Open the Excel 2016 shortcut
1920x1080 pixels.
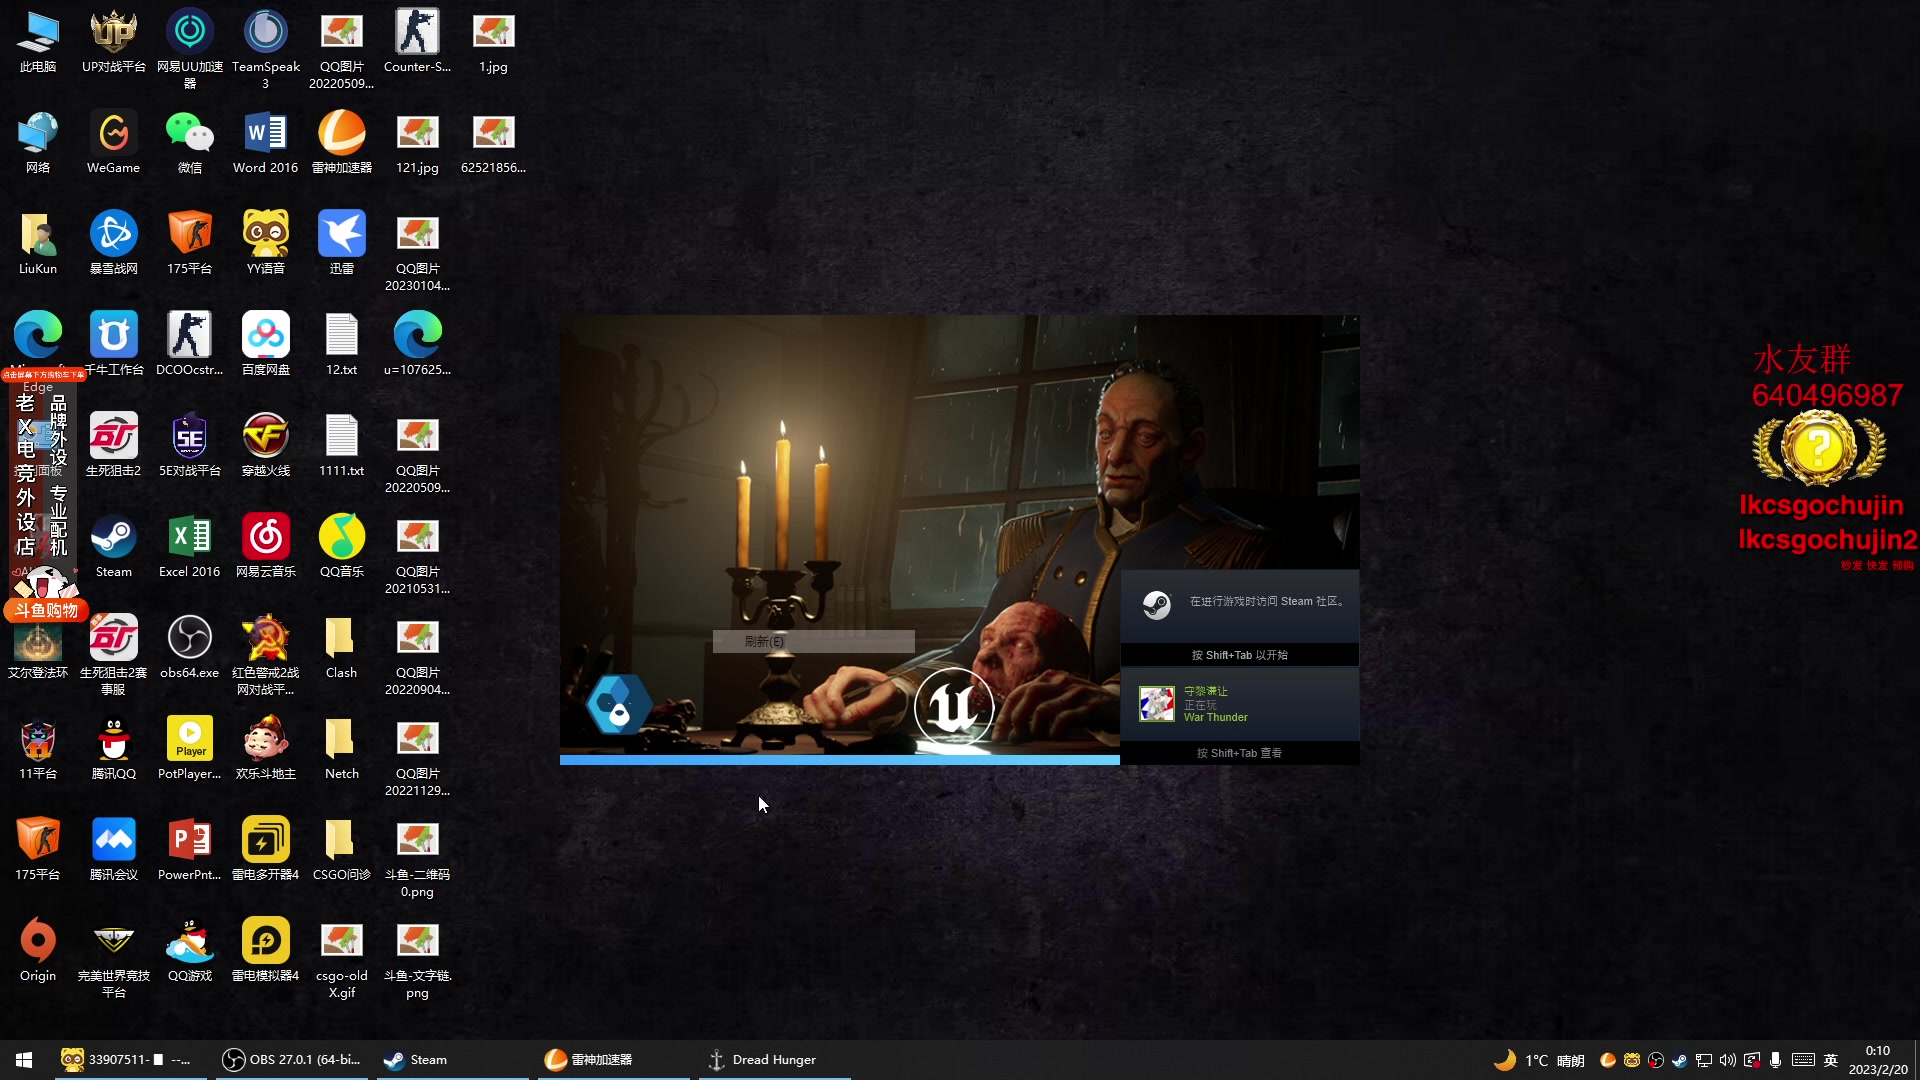pos(190,546)
